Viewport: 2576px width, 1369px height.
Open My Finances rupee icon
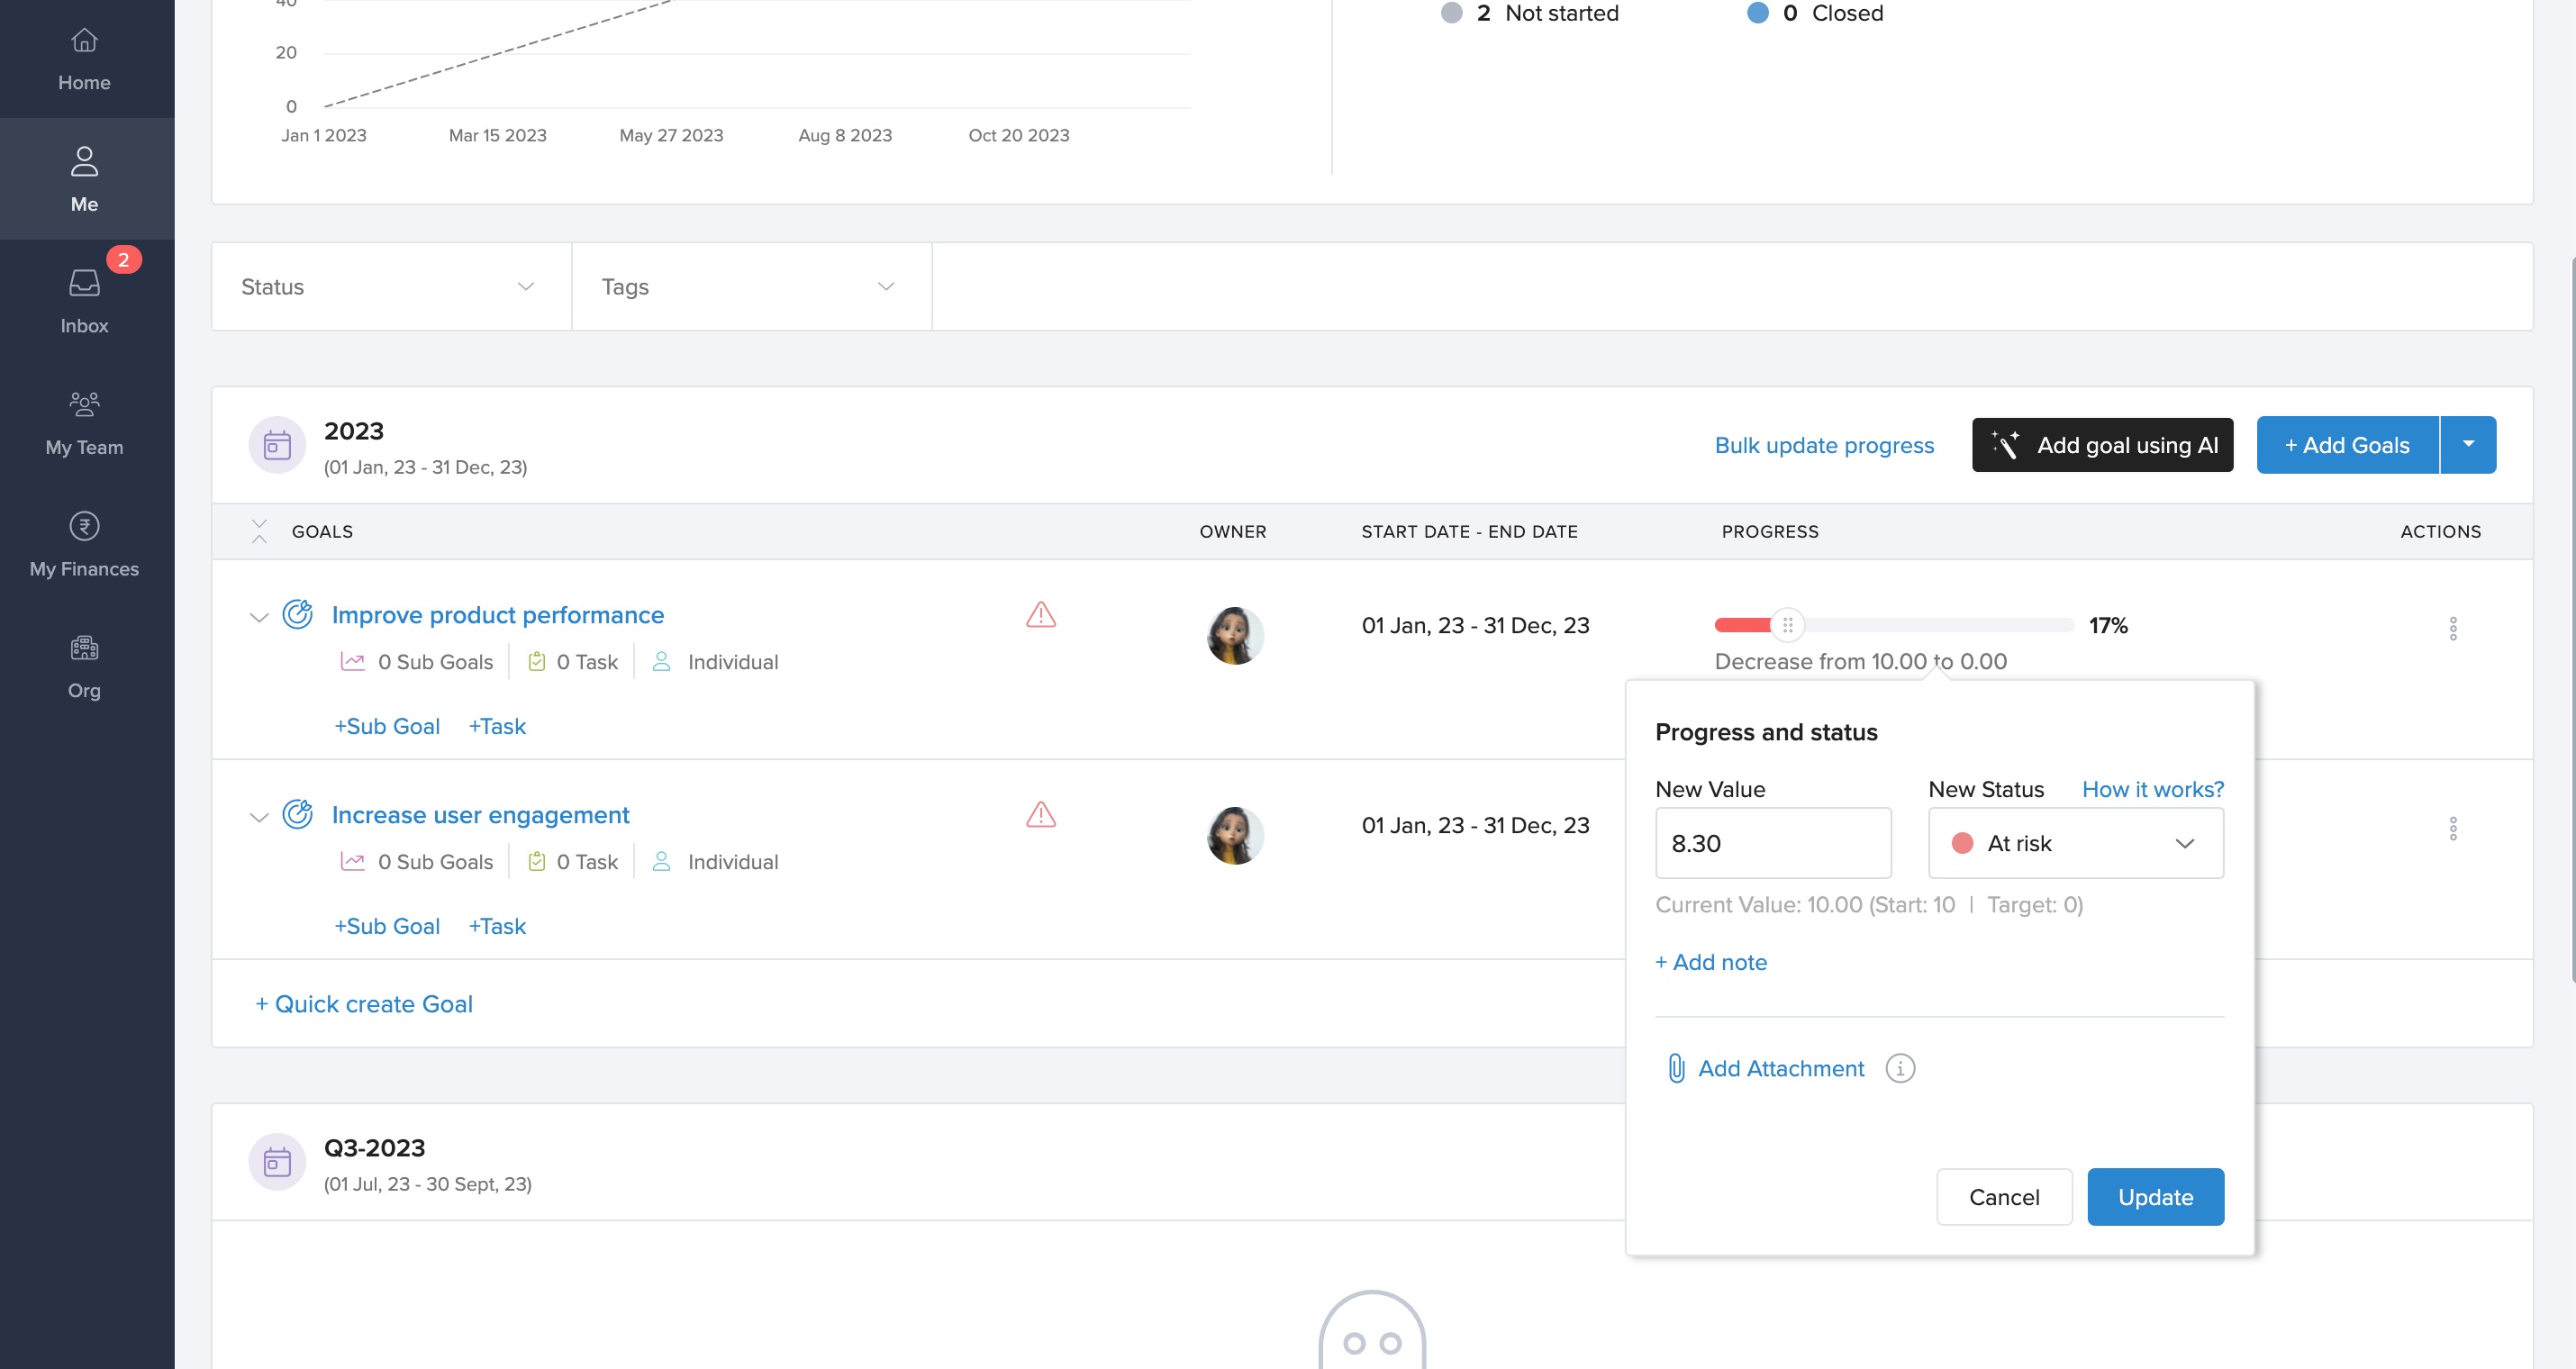pyautogui.click(x=84, y=545)
